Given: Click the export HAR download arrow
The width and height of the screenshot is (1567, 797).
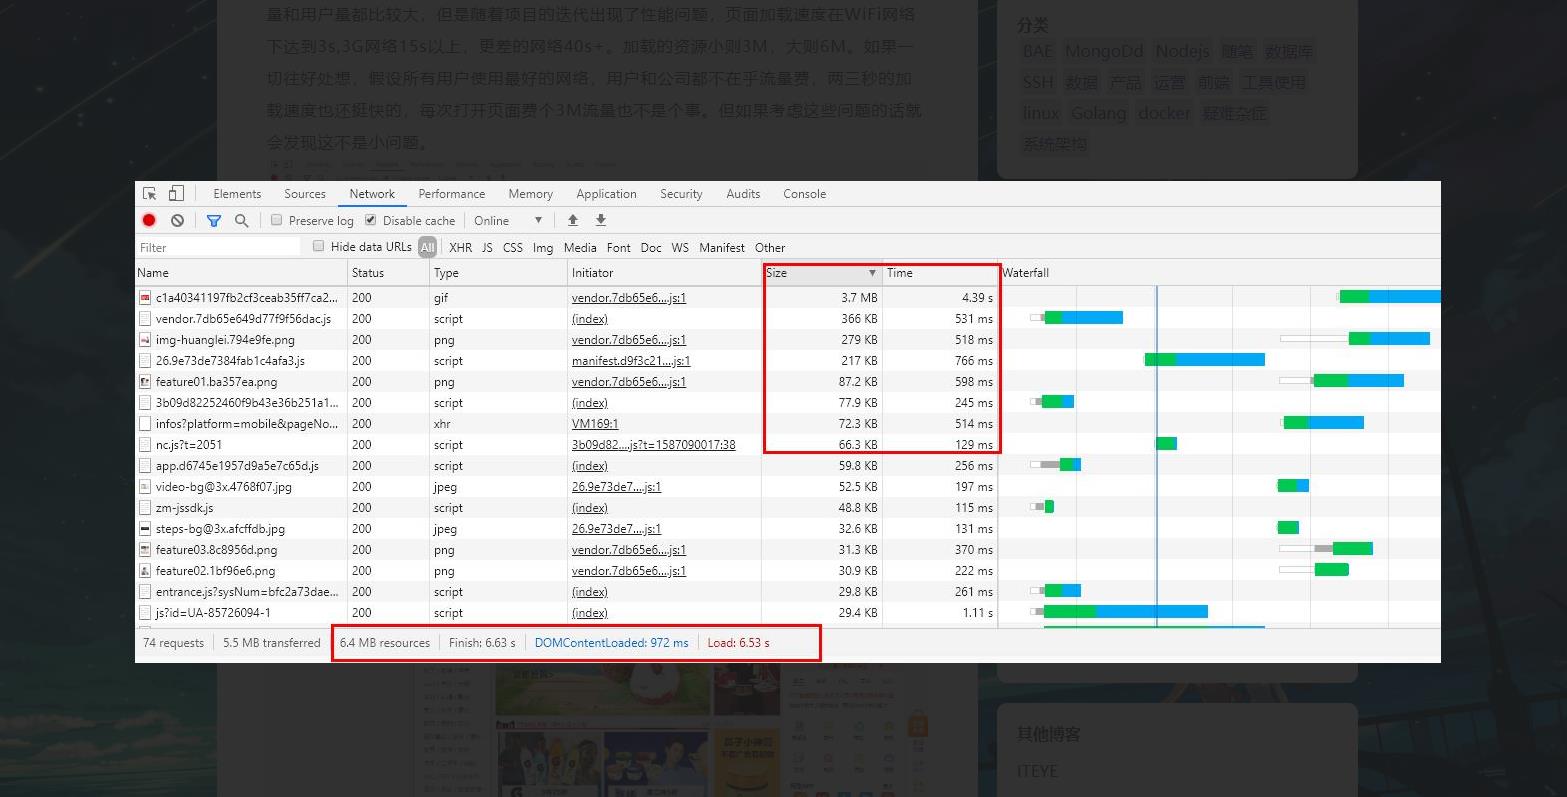Looking at the screenshot, I should (x=601, y=220).
